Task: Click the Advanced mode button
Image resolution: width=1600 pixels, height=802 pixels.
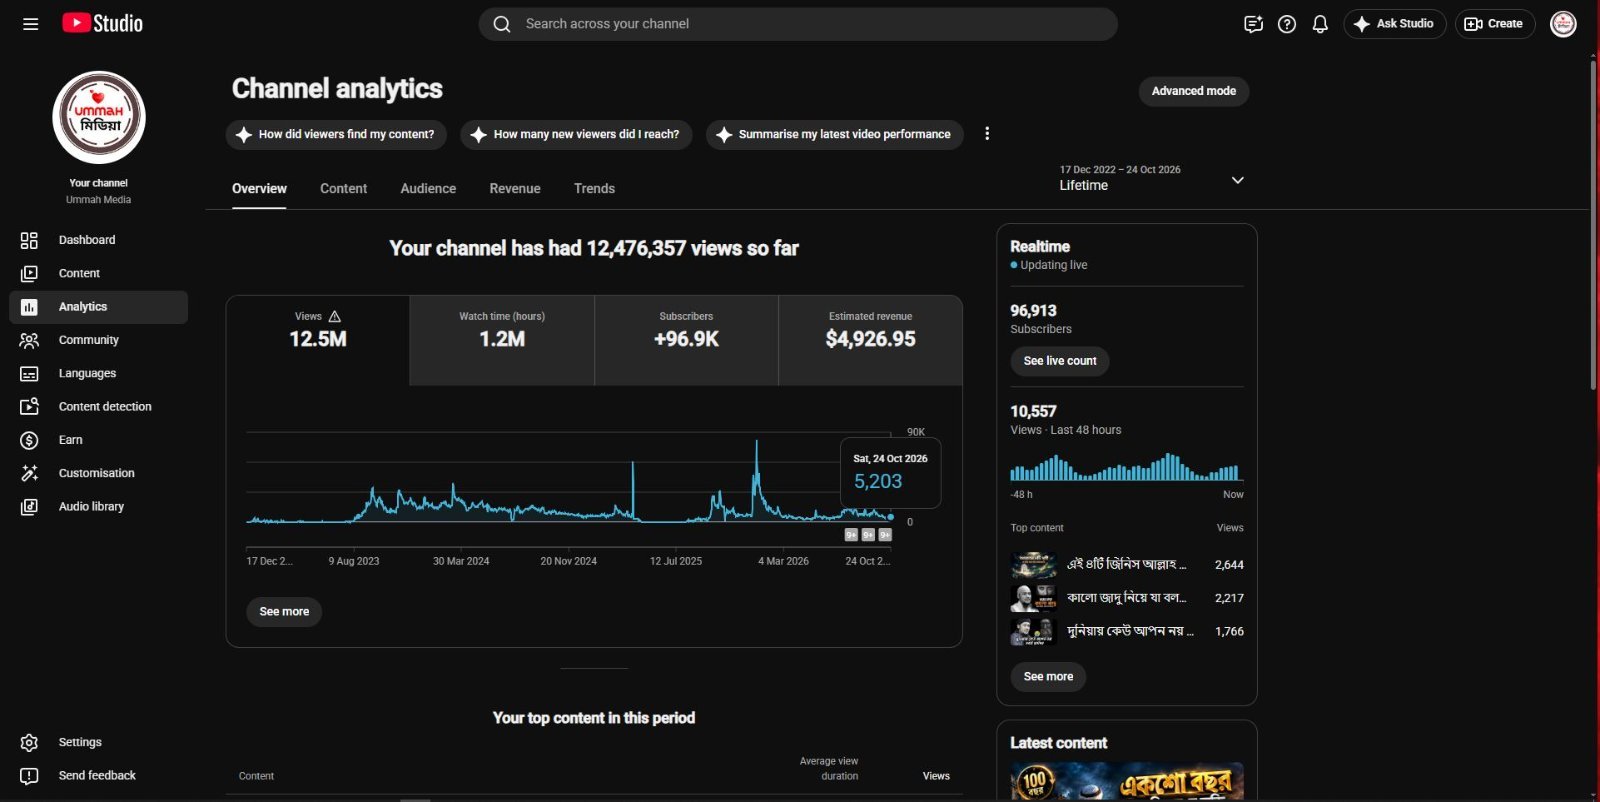Action: tap(1194, 91)
